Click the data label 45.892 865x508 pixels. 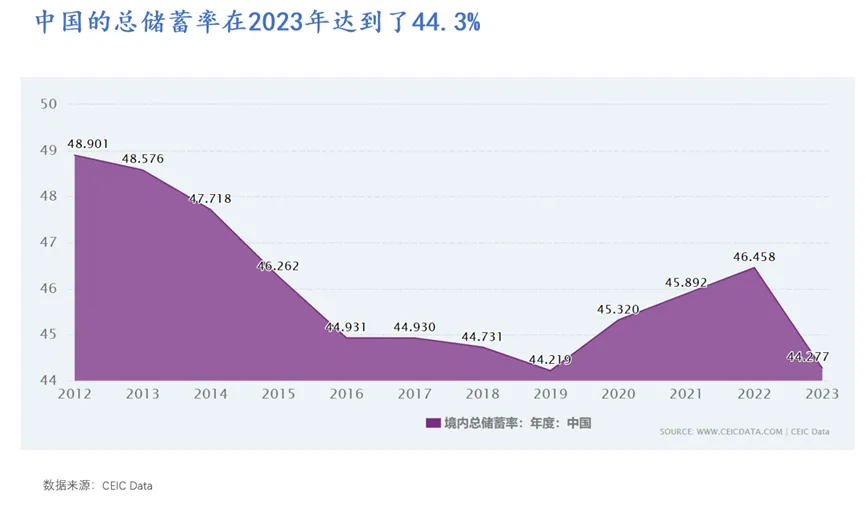[686, 282]
